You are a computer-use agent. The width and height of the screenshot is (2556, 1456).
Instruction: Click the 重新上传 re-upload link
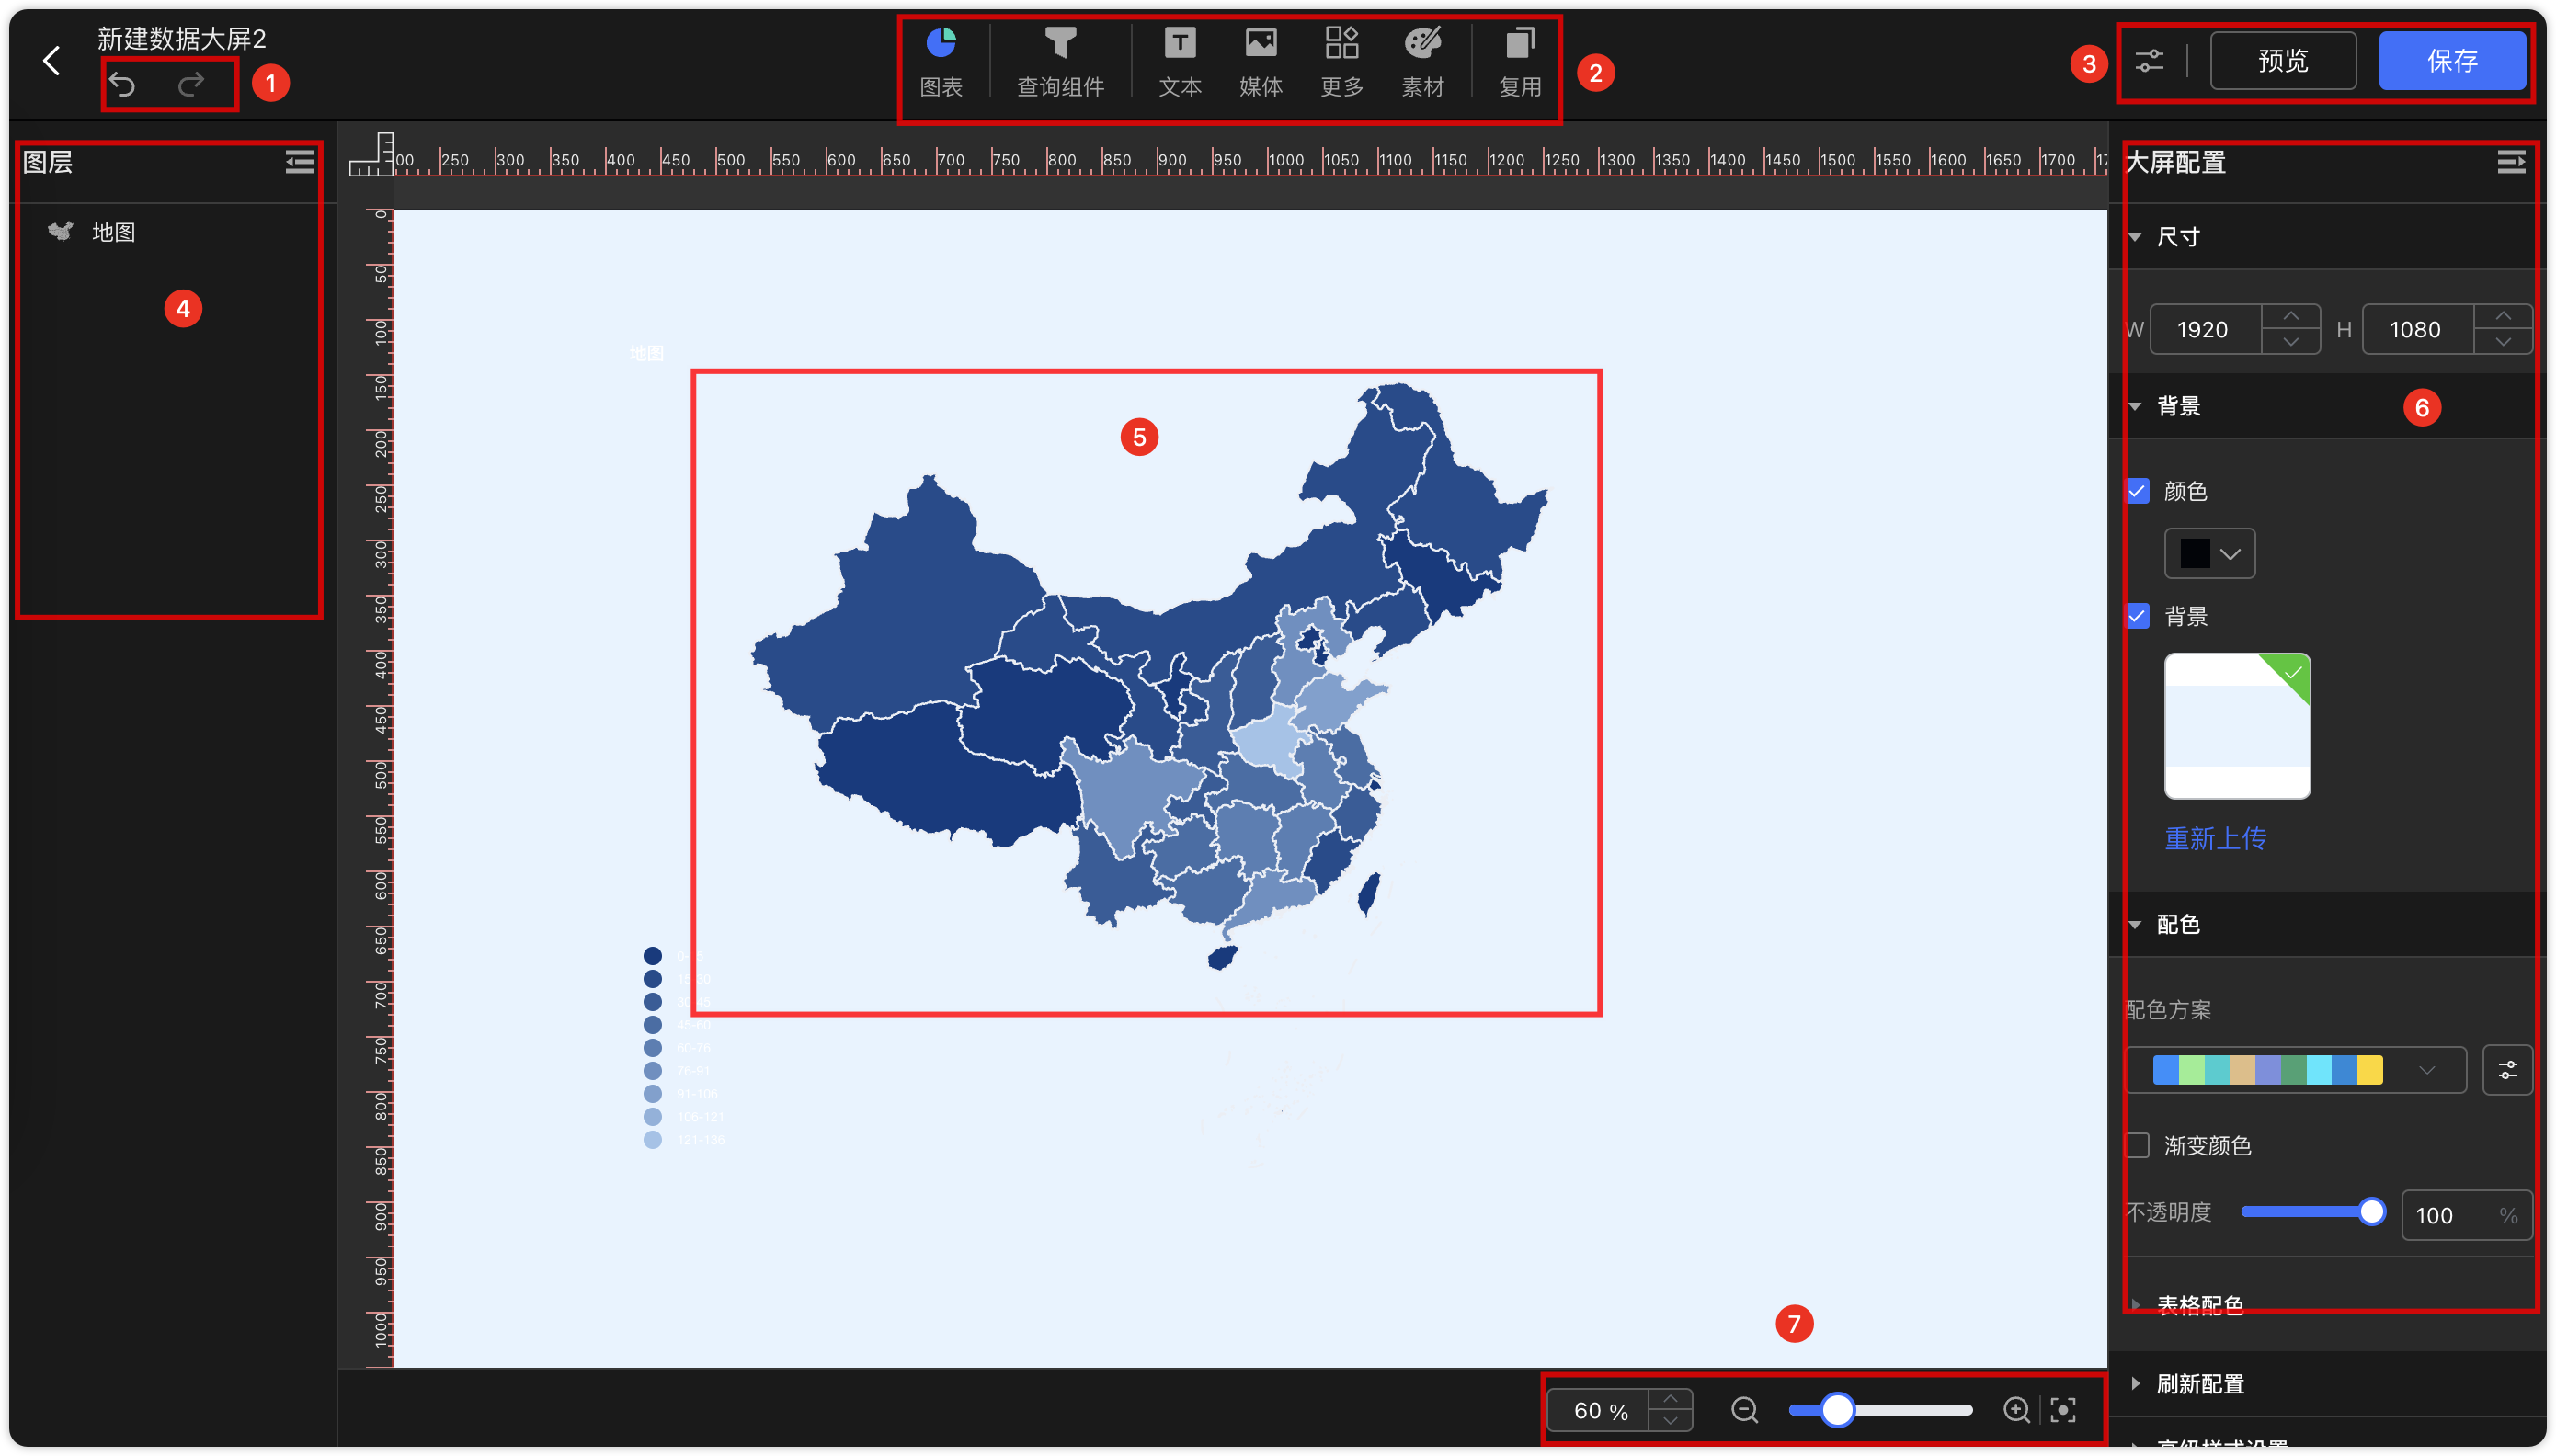[x=2215, y=838]
